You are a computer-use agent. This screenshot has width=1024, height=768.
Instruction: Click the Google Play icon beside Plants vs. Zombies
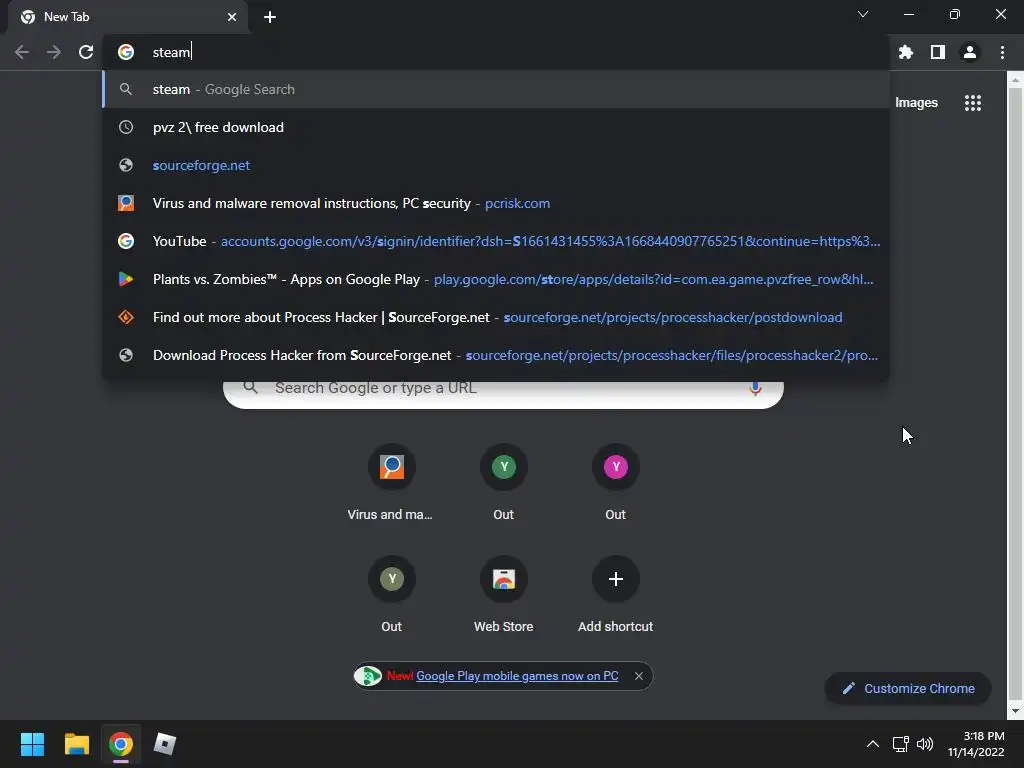(x=126, y=279)
